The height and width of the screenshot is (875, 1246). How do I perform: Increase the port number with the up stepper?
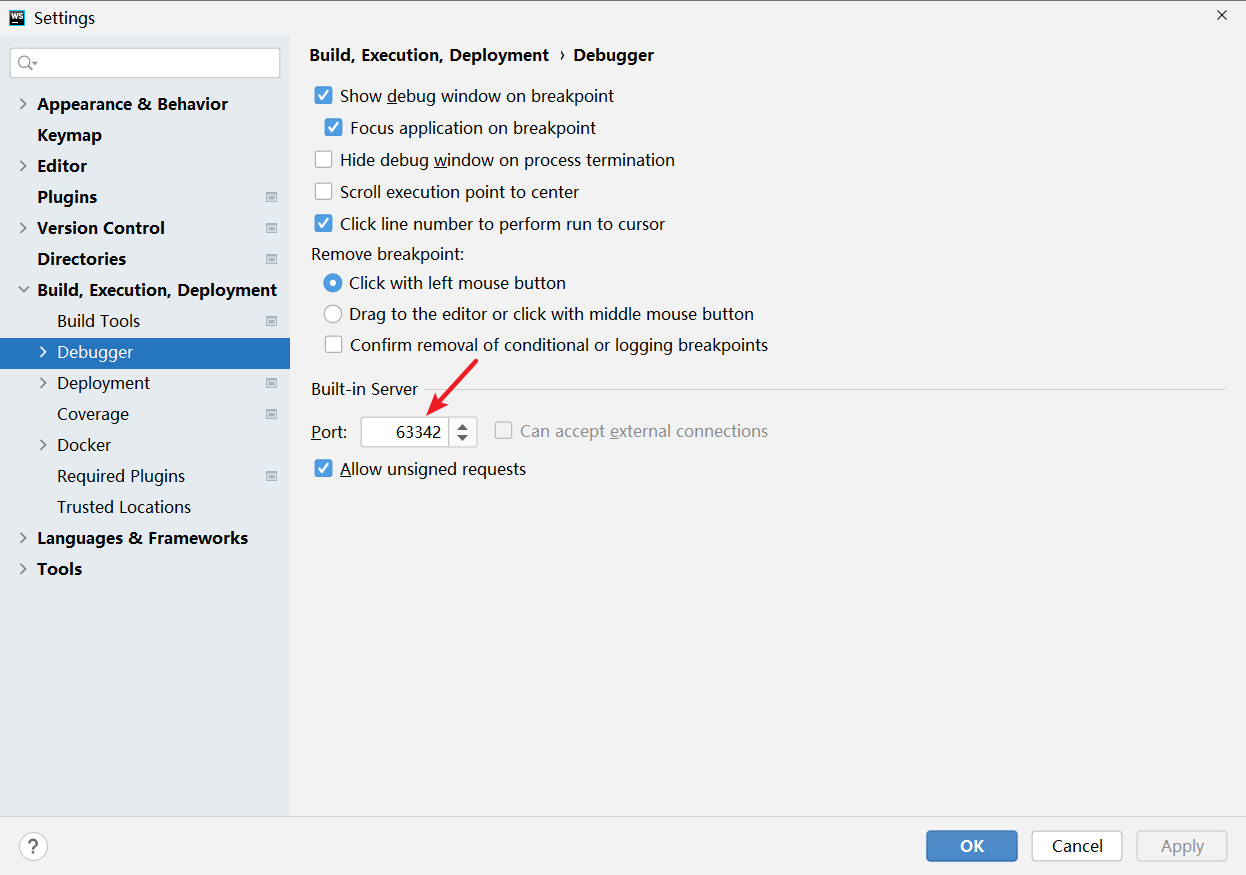point(462,425)
